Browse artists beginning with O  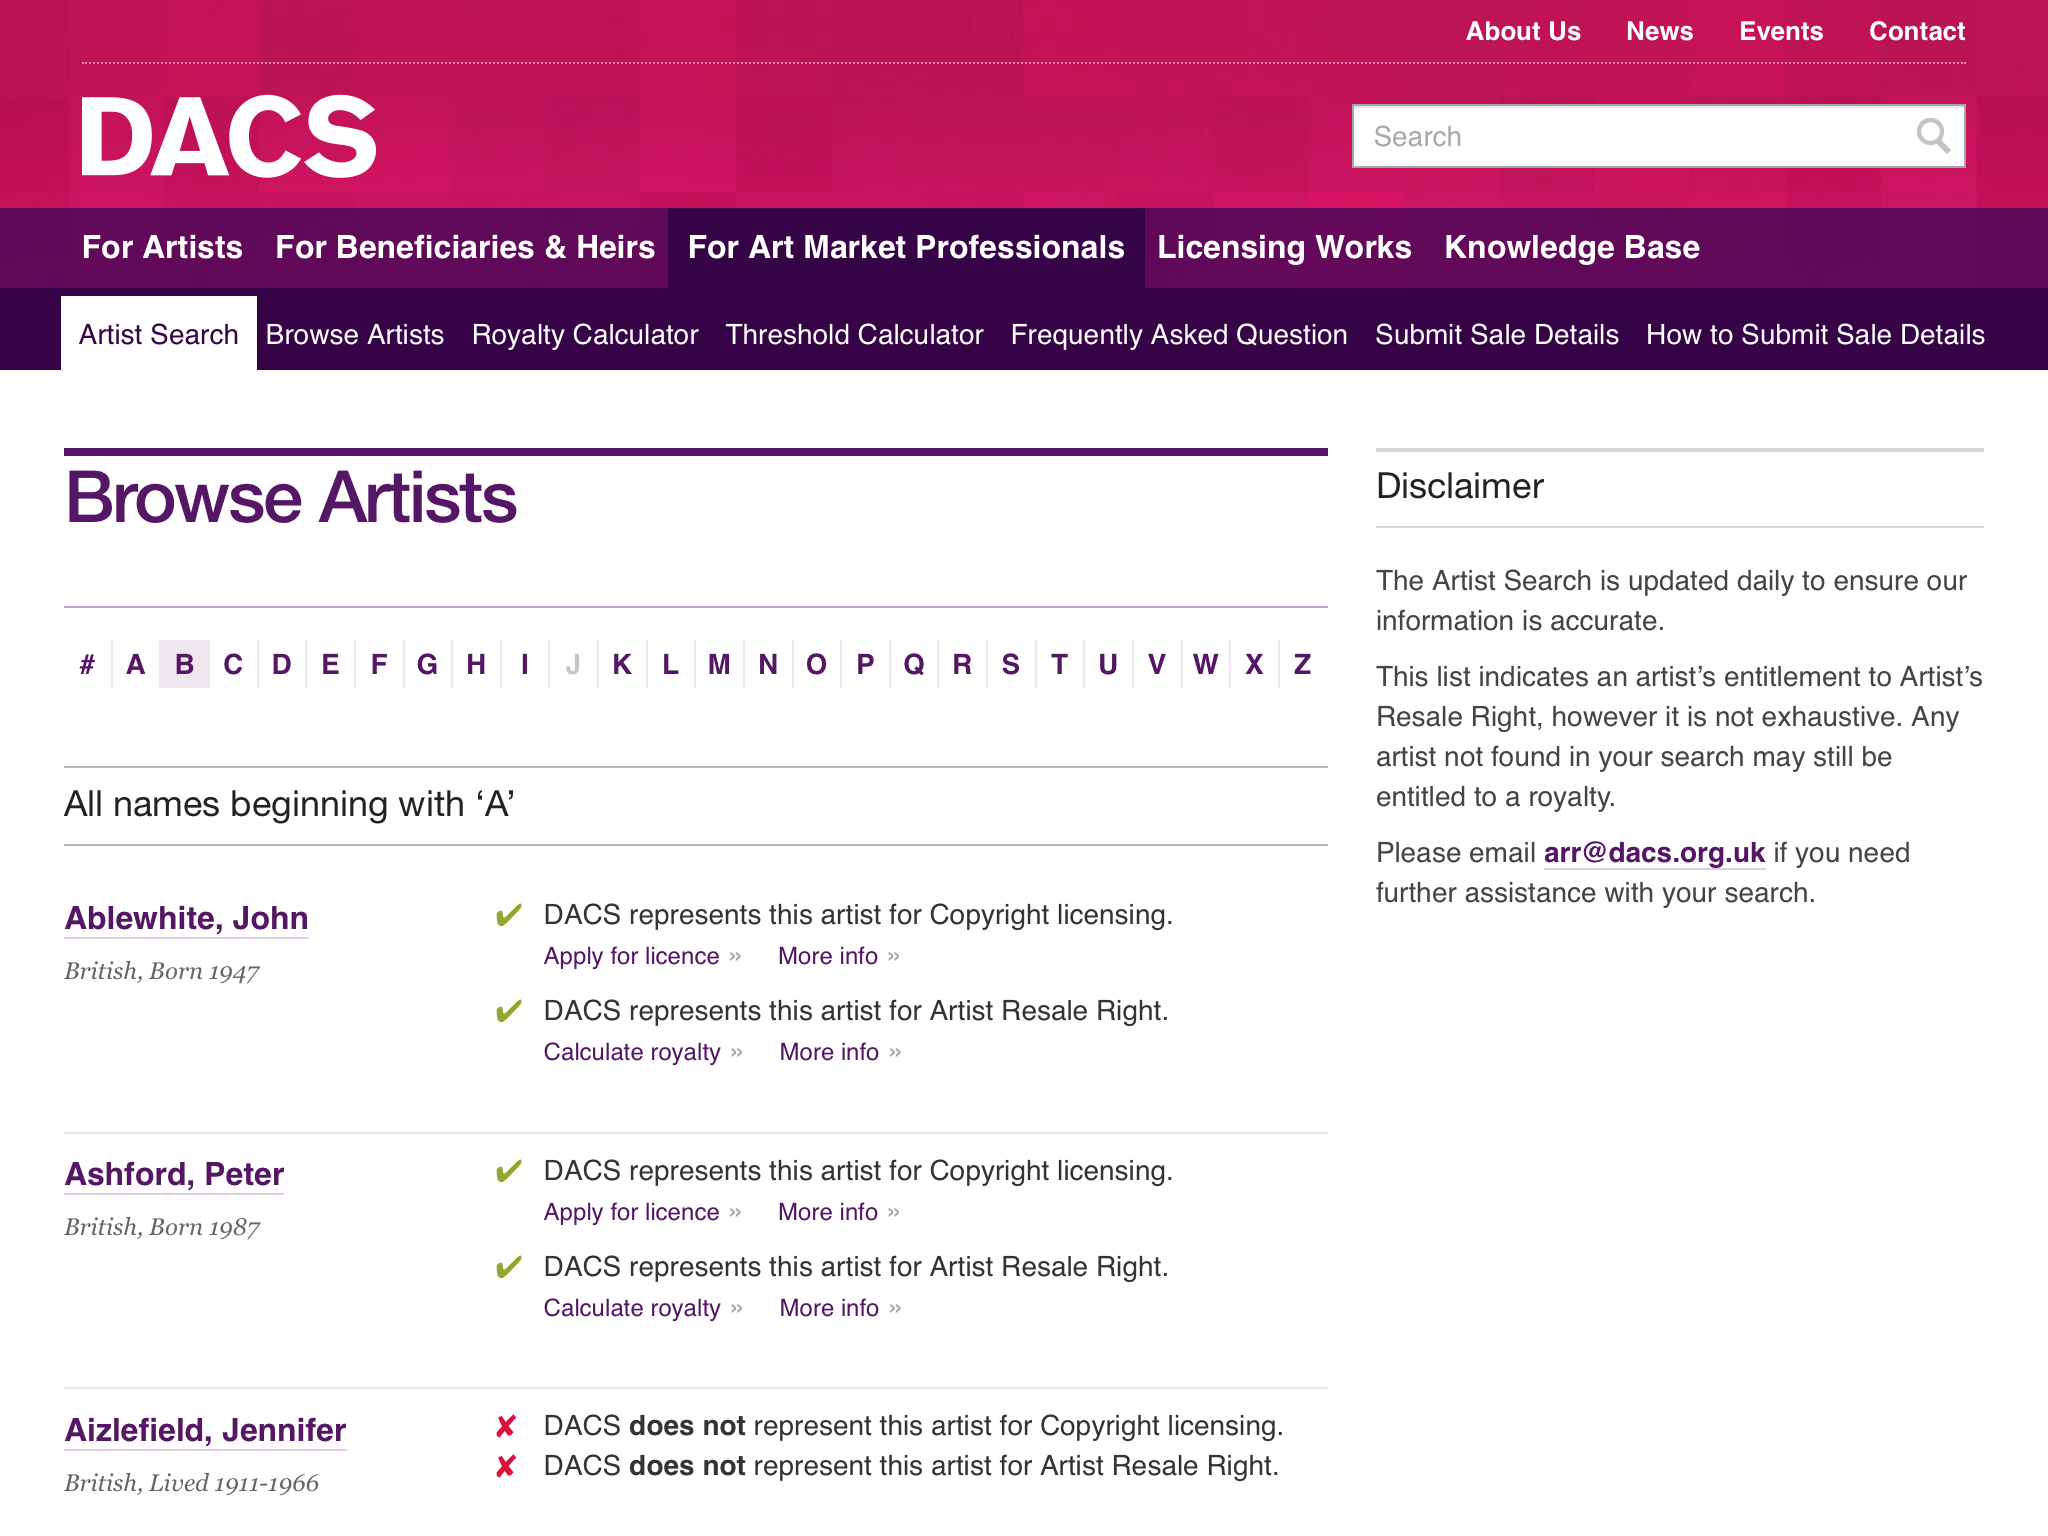(x=816, y=664)
